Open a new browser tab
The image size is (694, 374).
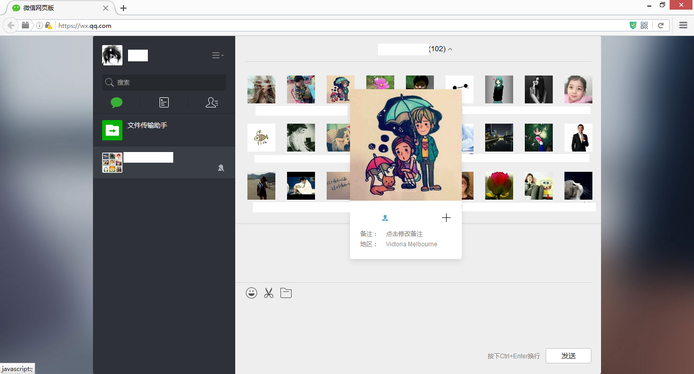[123, 8]
